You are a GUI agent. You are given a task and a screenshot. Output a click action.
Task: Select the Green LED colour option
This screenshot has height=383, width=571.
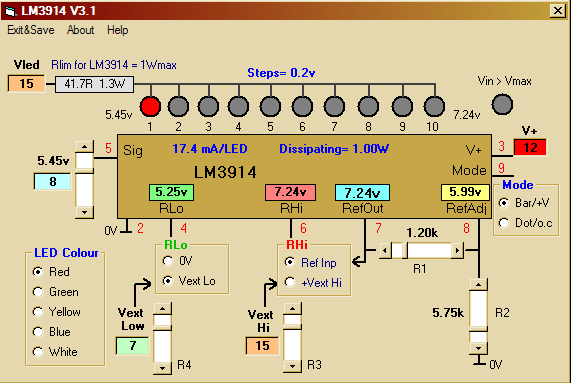56,292
